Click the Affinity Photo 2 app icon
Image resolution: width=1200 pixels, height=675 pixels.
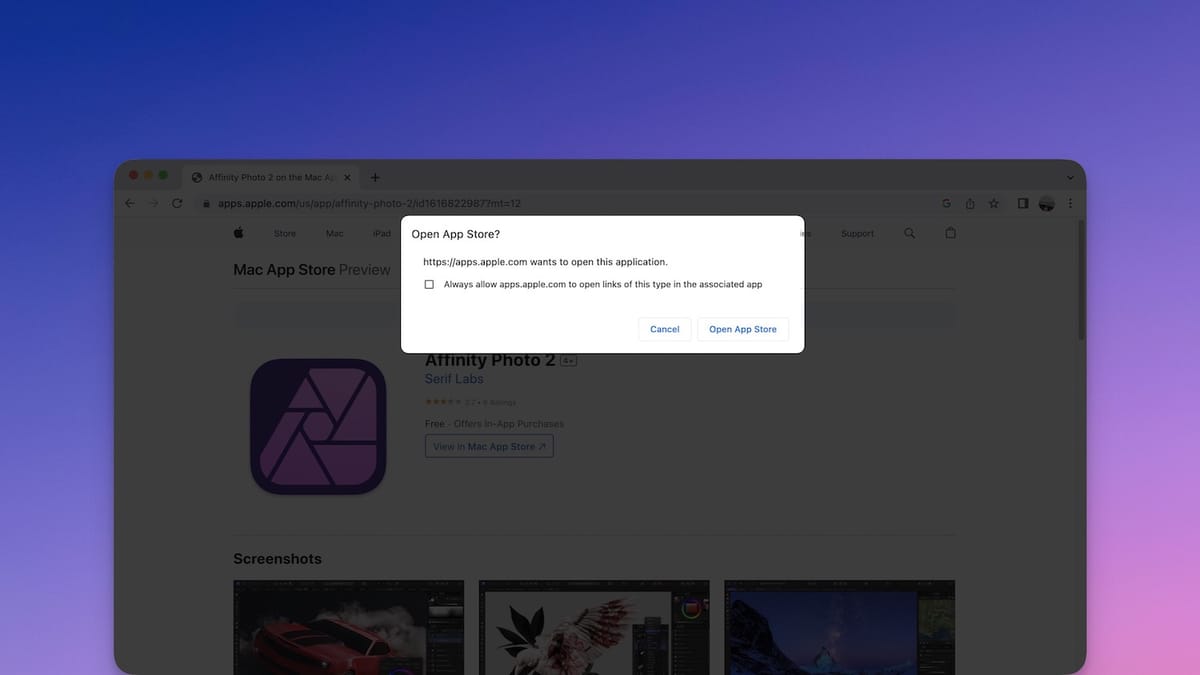tap(318, 426)
